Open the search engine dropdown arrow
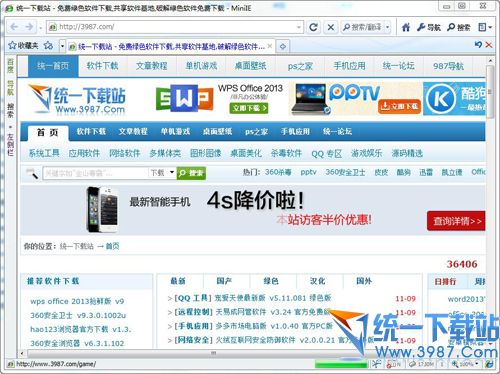This screenshot has width=500, height=374. point(388,27)
